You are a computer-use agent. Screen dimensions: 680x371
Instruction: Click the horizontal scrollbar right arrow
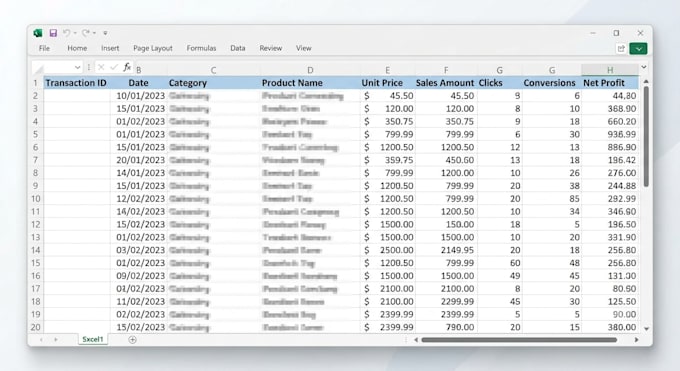coord(636,340)
